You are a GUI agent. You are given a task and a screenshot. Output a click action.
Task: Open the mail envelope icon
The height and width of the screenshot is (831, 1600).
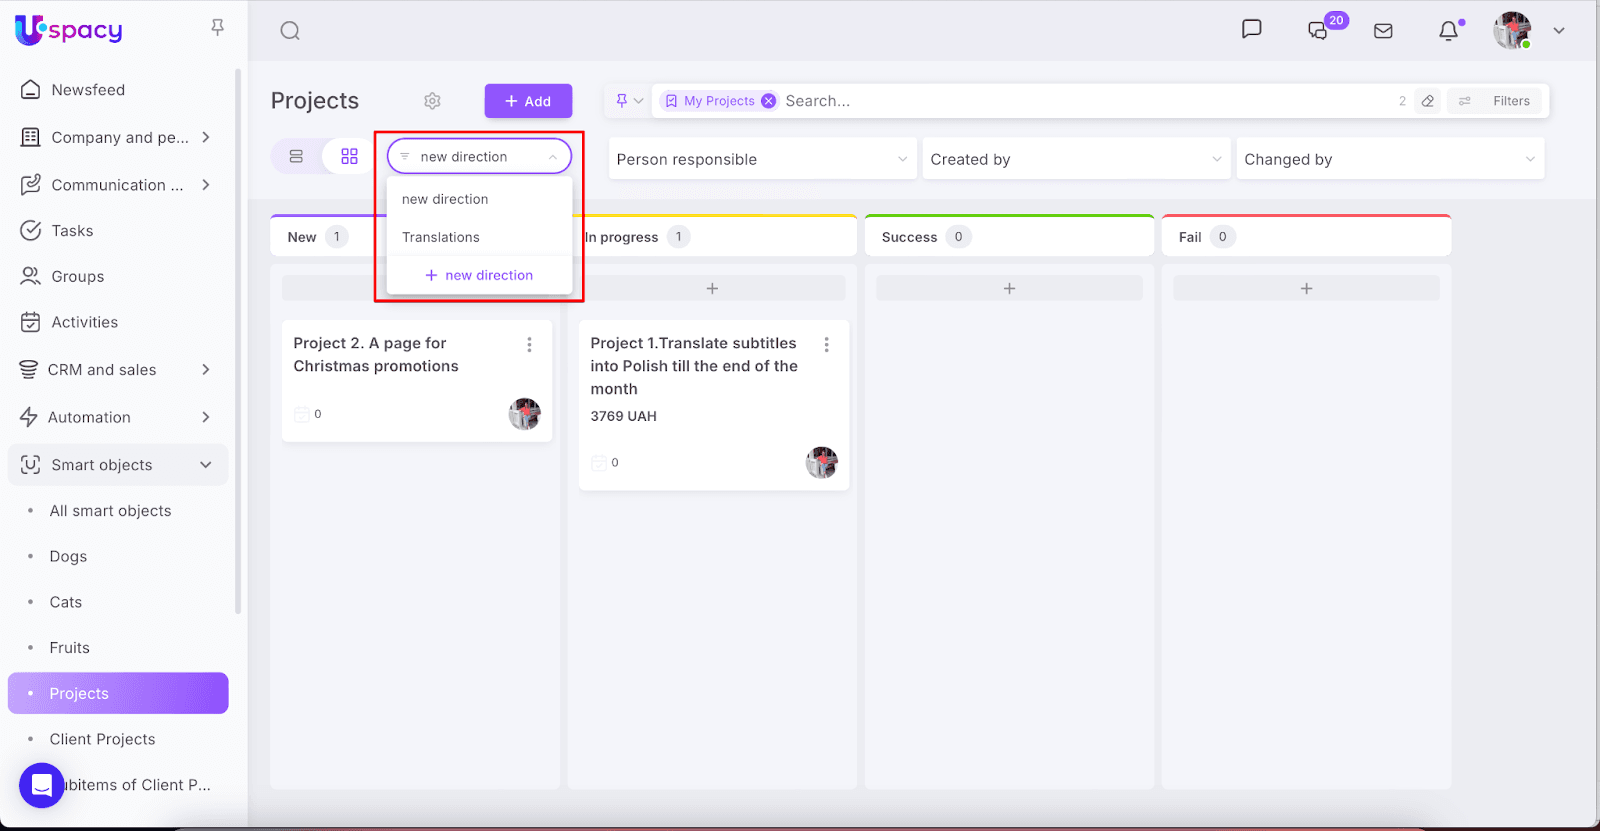pyautogui.click(x=1383, y=31)
